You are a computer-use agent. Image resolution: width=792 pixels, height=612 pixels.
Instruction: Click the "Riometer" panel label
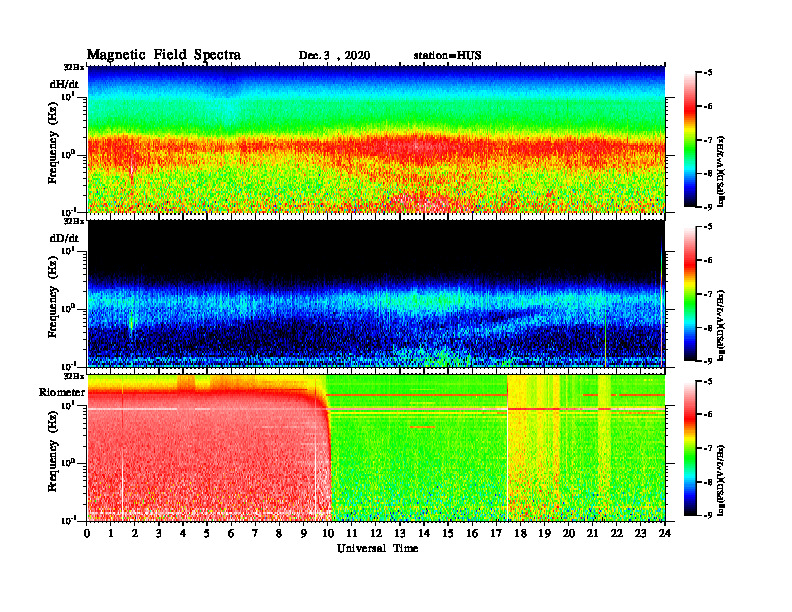point(62,392)
